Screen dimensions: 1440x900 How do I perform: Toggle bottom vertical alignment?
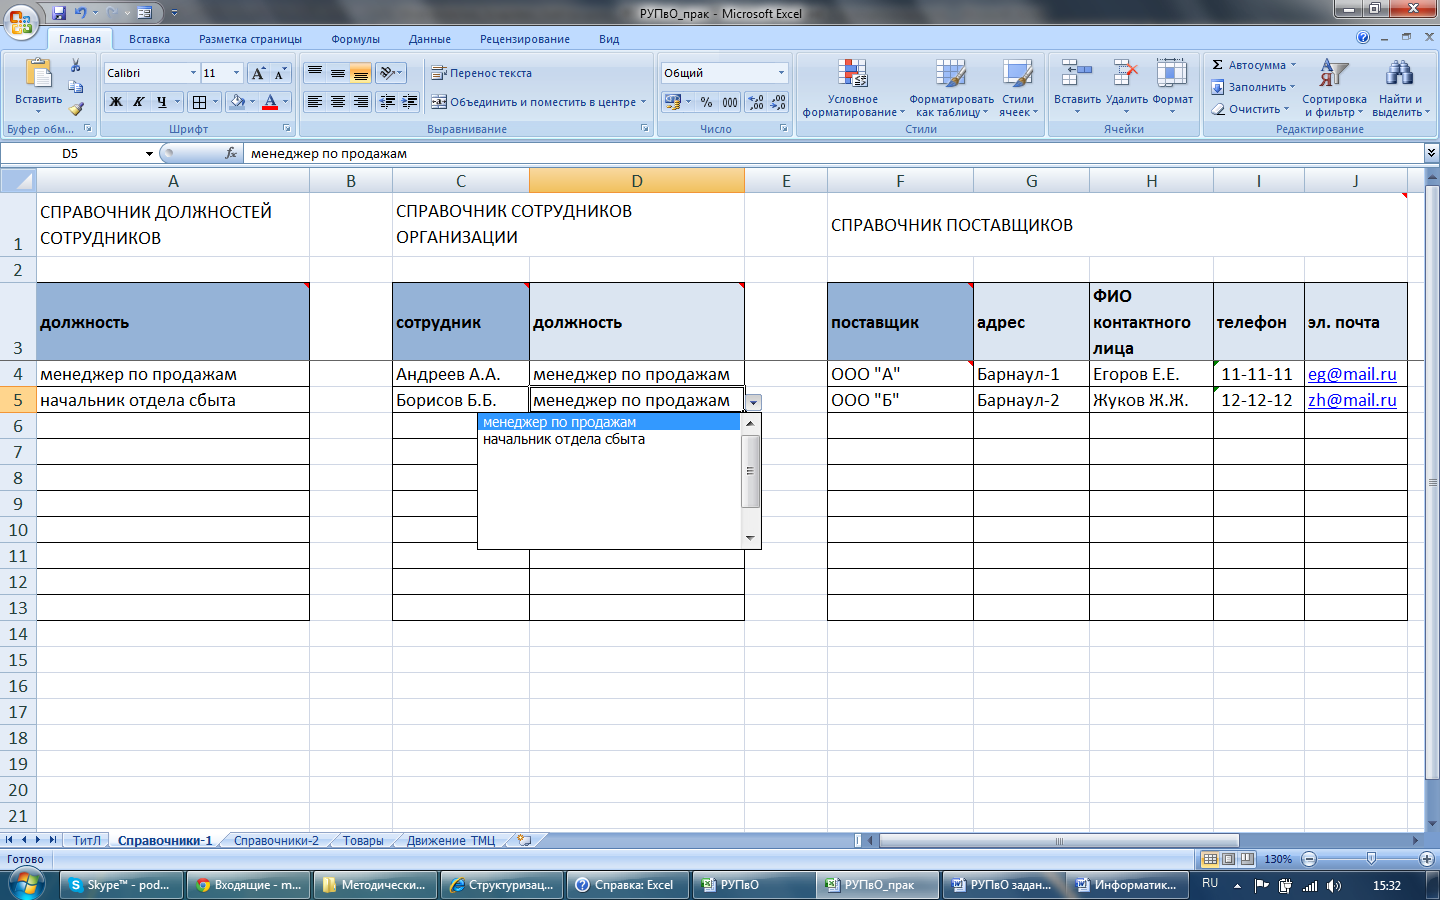click(x=361, y=73)
